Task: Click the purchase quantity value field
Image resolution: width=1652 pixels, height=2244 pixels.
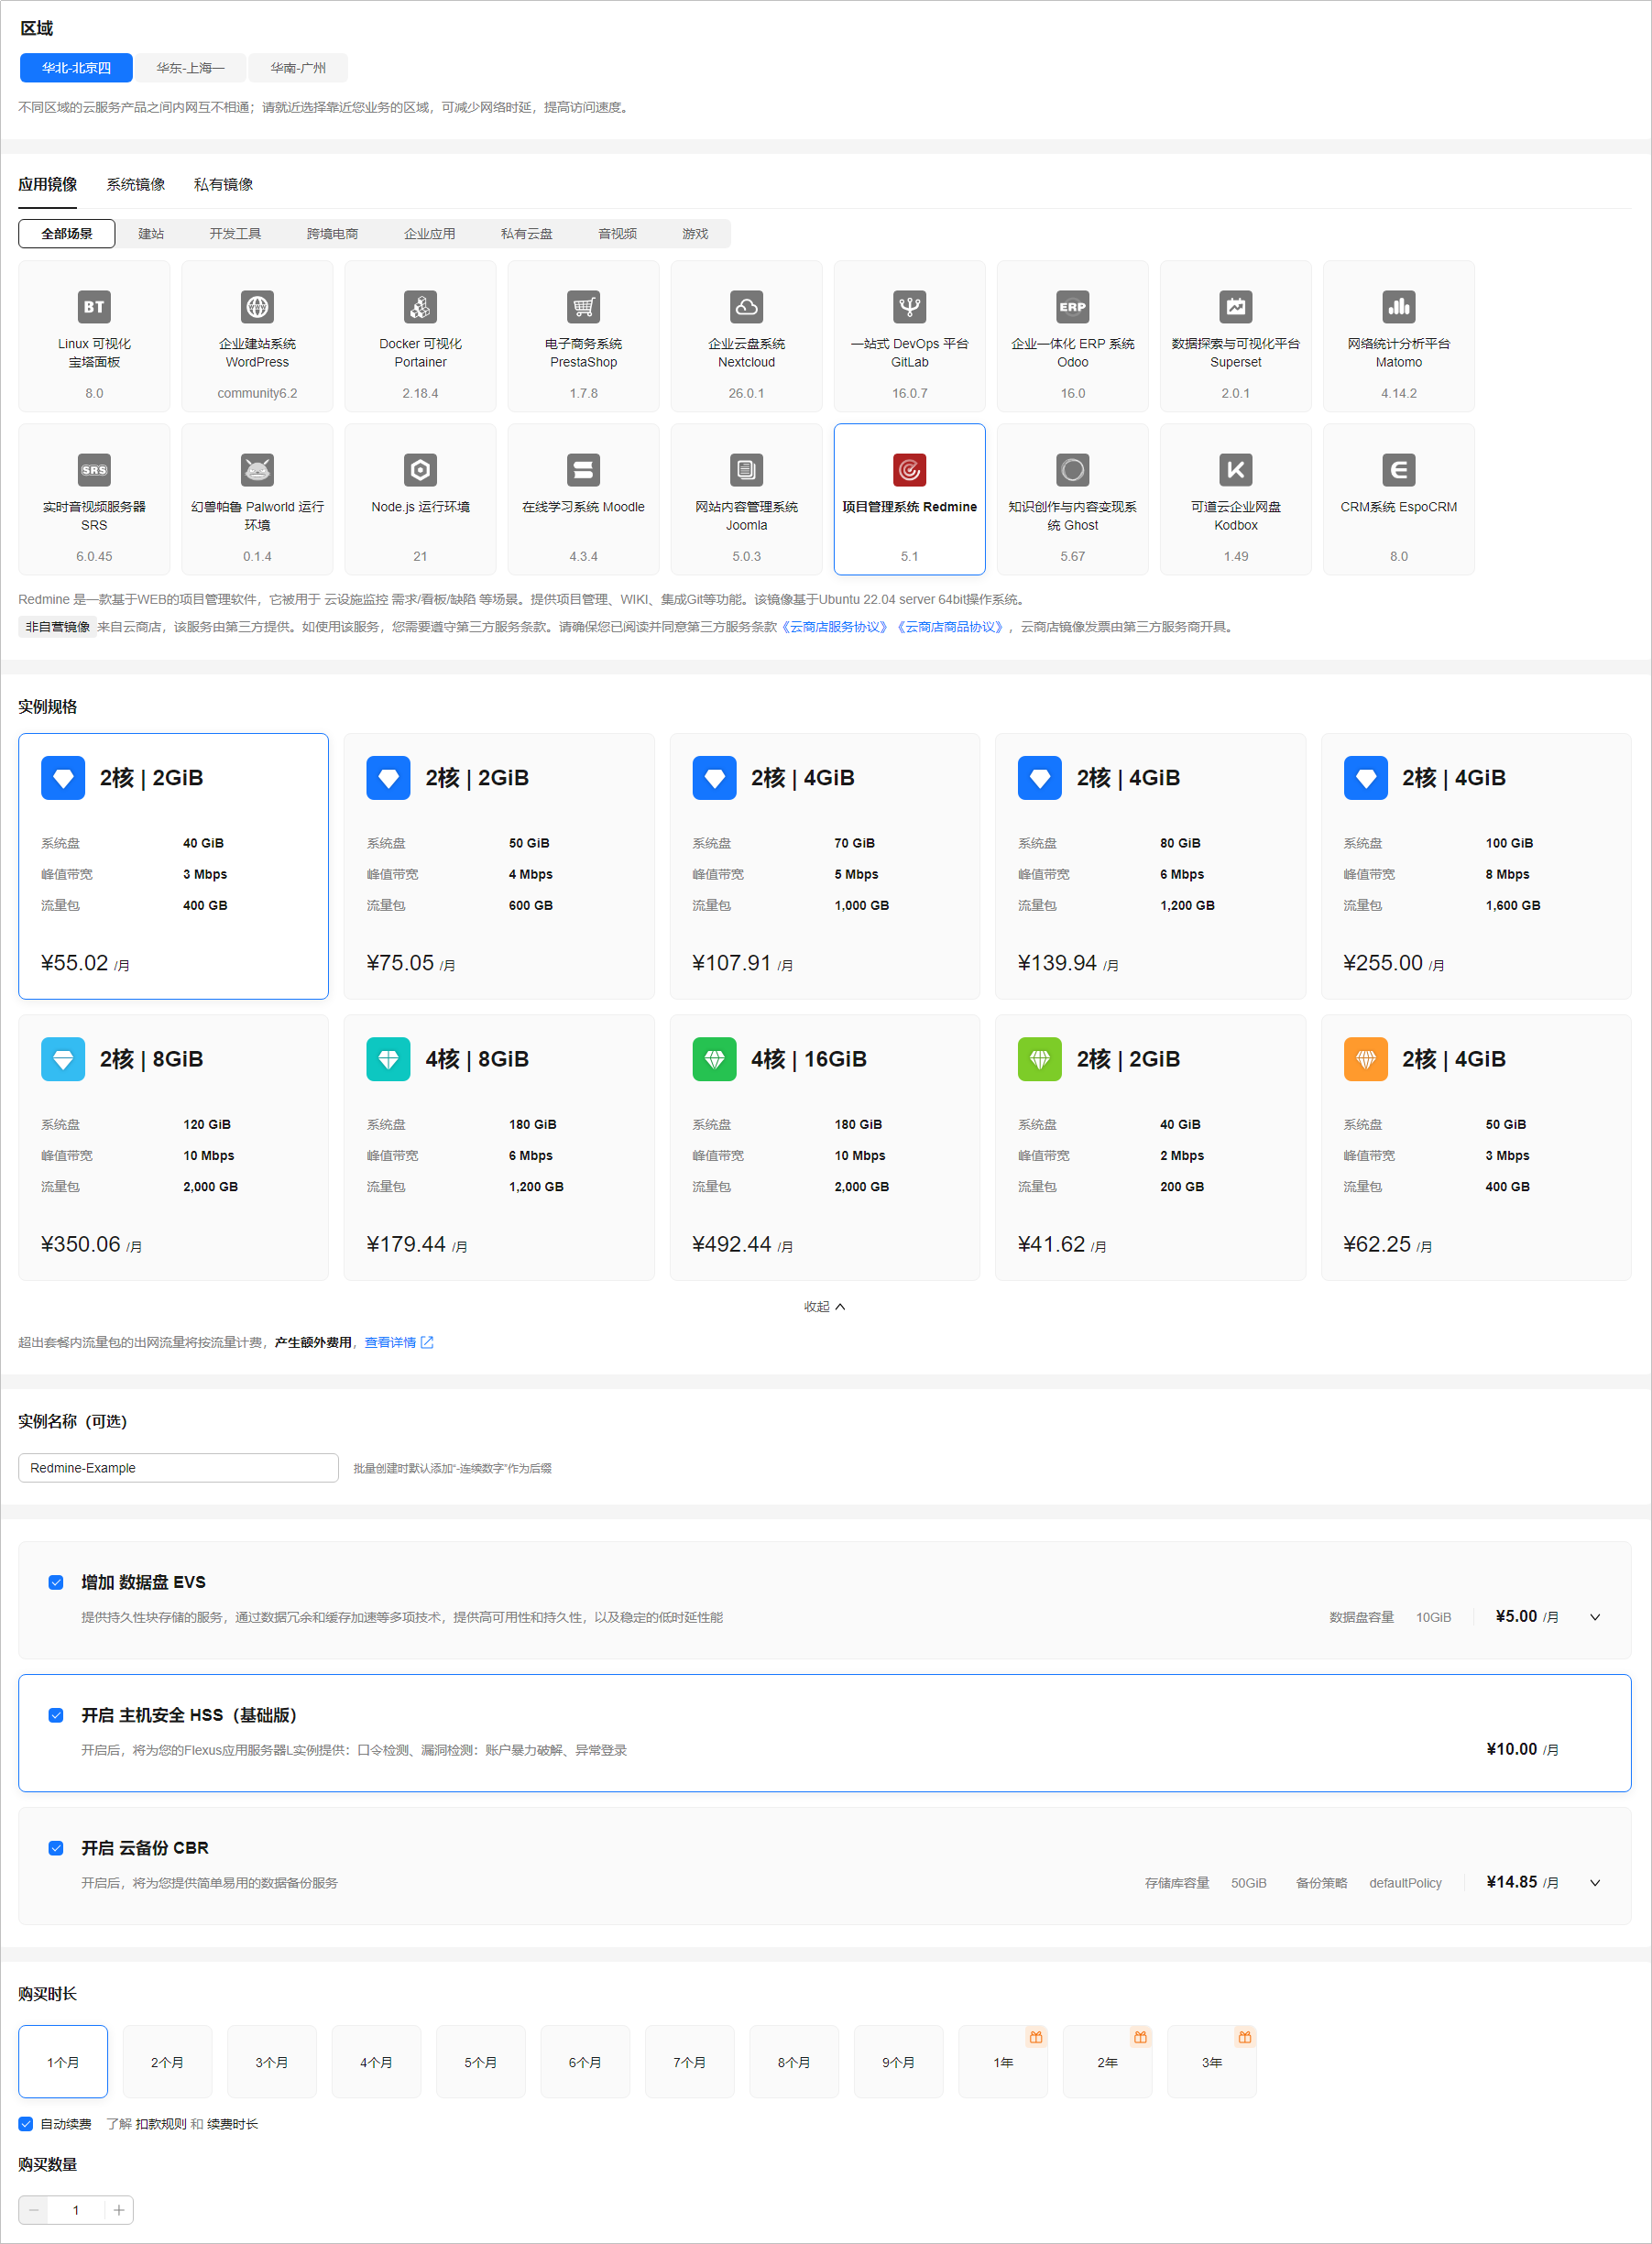Action: [76, 2210]
